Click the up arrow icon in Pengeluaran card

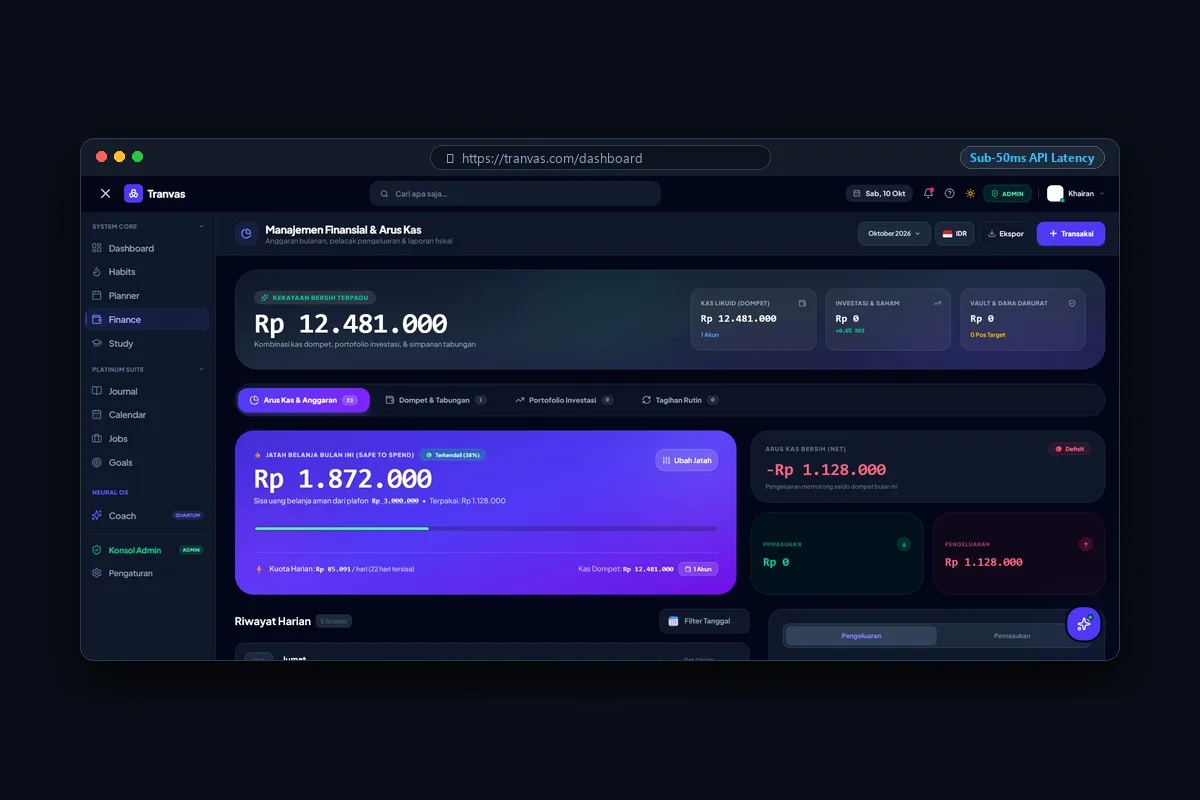tap(1086, 544)
